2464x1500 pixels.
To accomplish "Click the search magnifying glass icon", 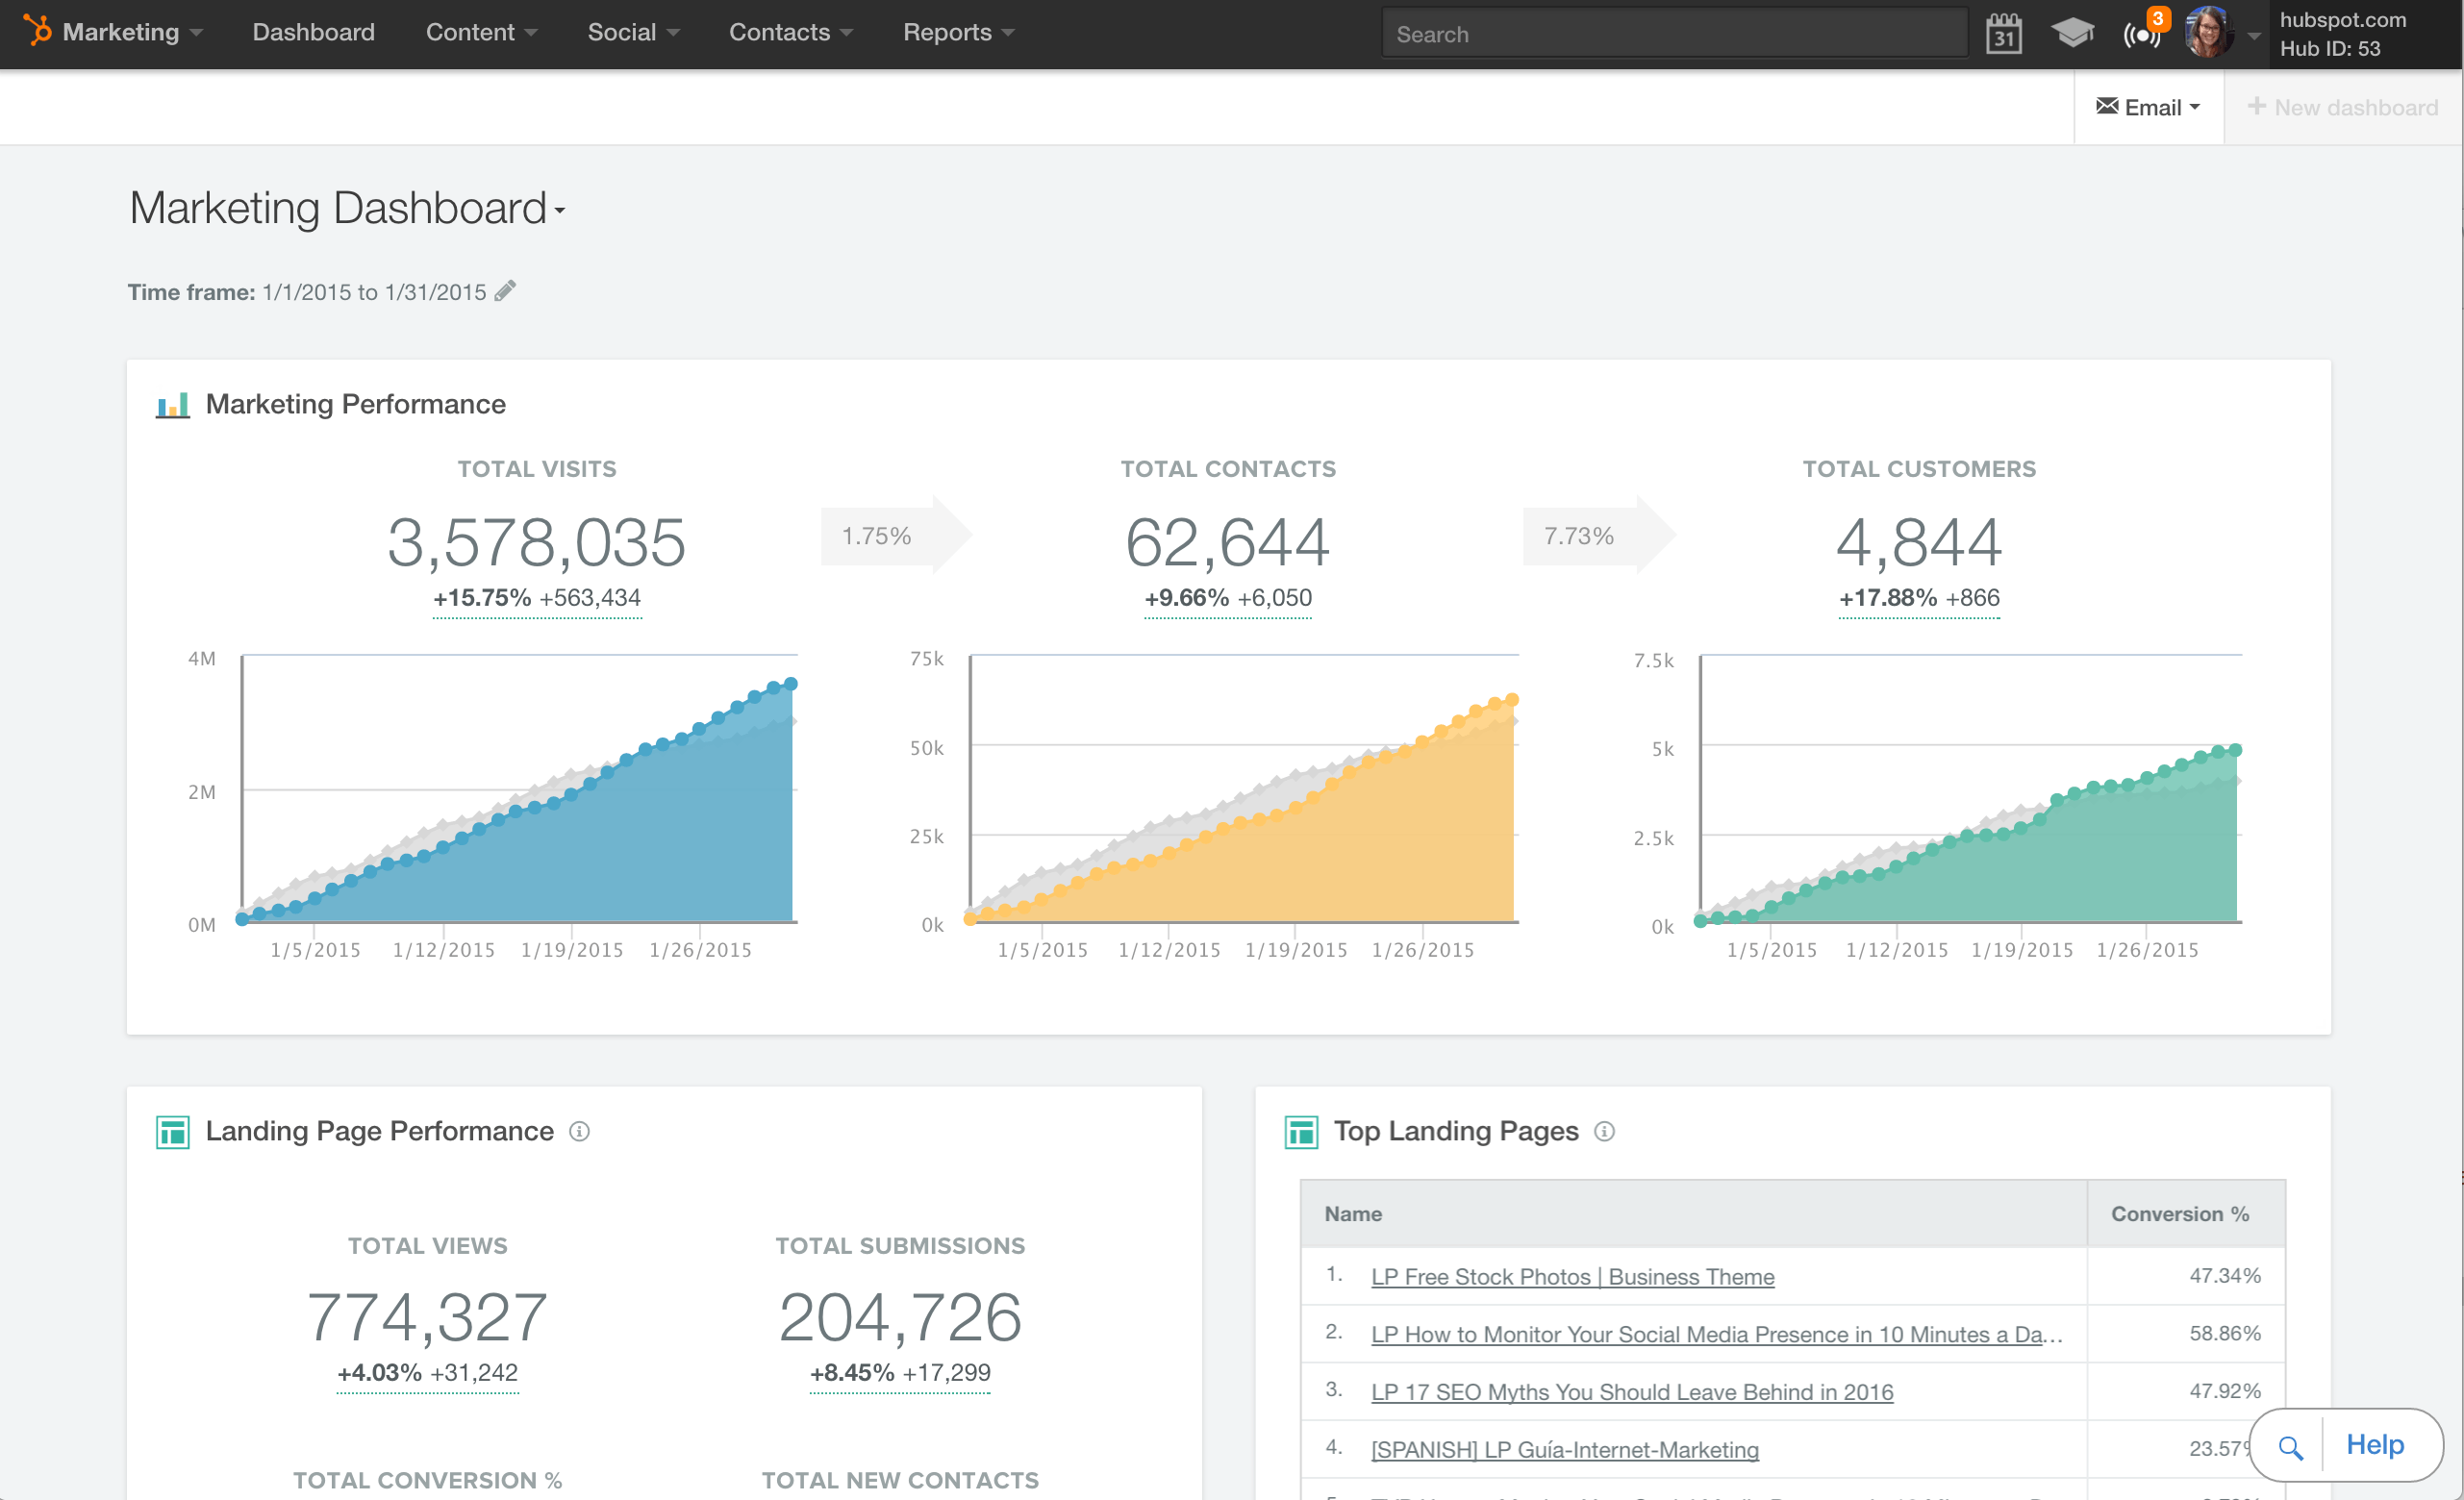I will coord(2292,1447).
